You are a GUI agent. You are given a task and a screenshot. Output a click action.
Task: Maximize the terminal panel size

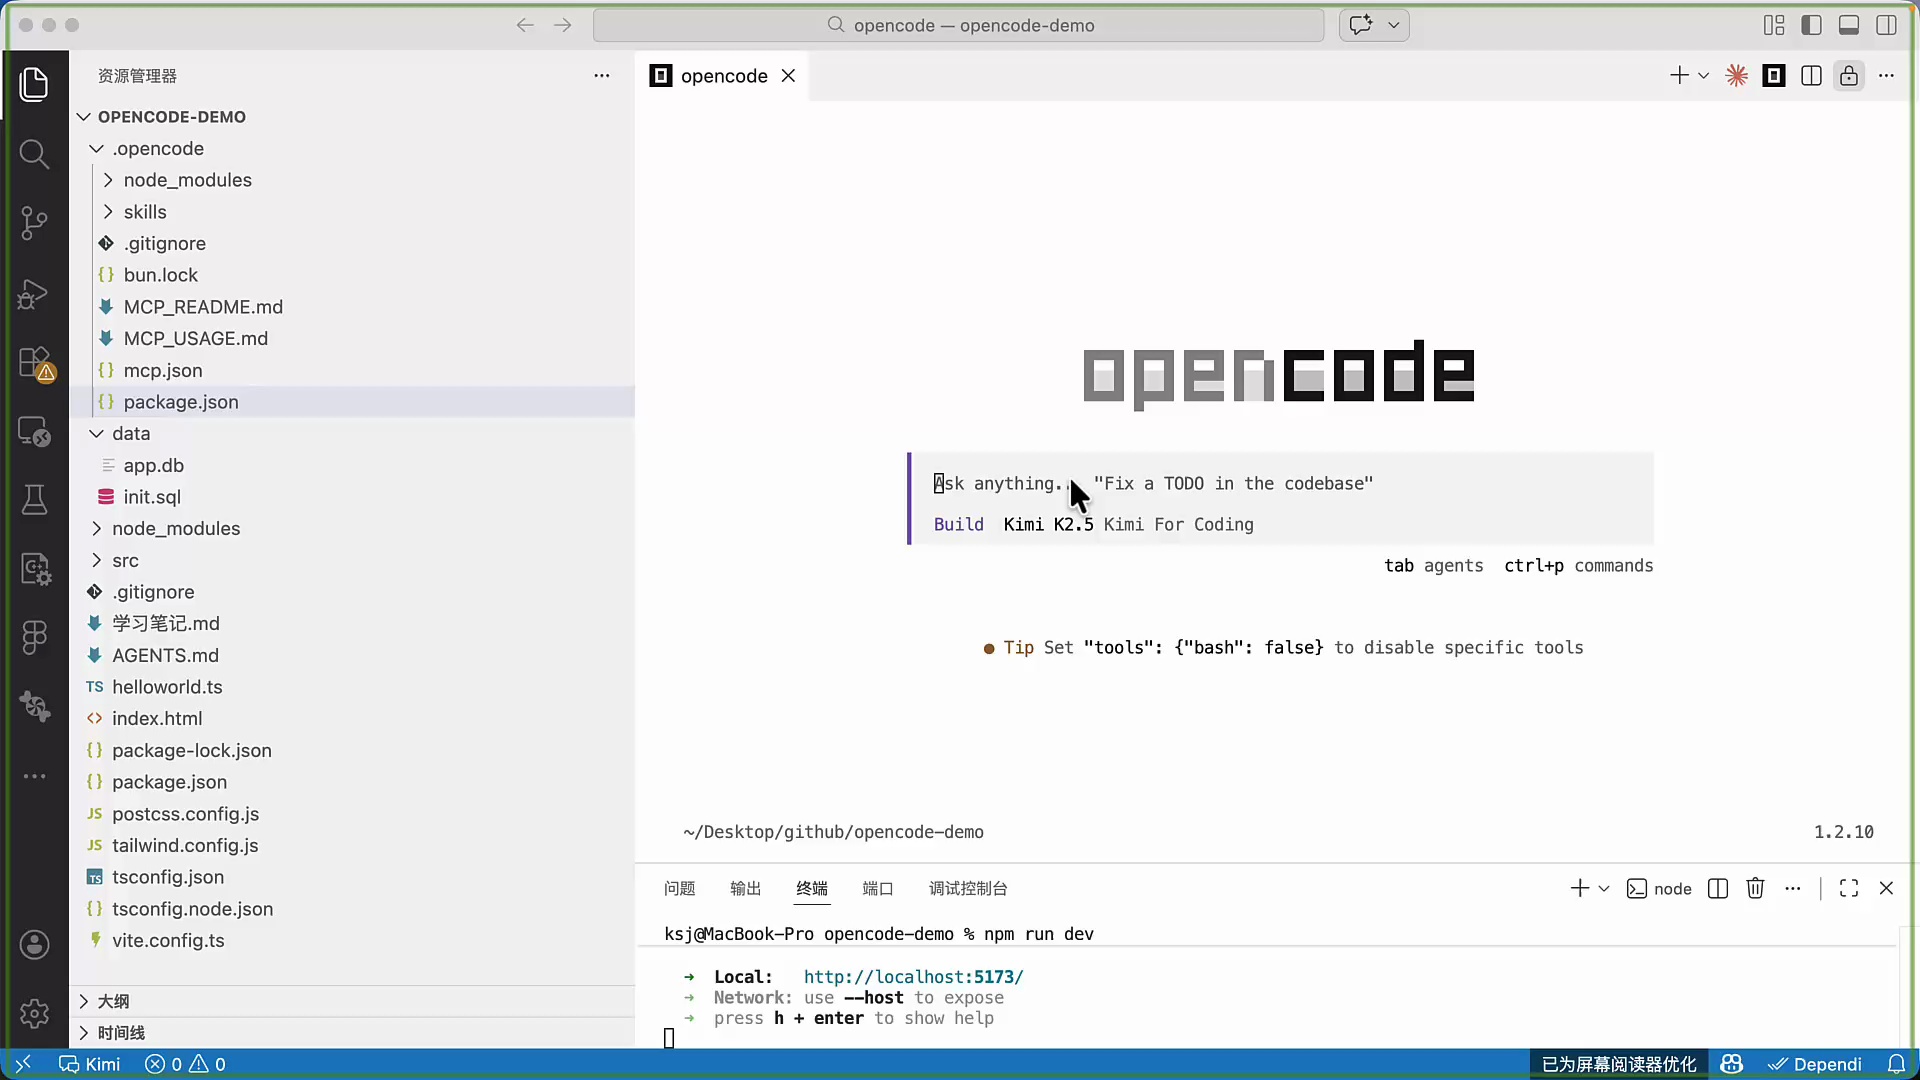coord(1849,888)
